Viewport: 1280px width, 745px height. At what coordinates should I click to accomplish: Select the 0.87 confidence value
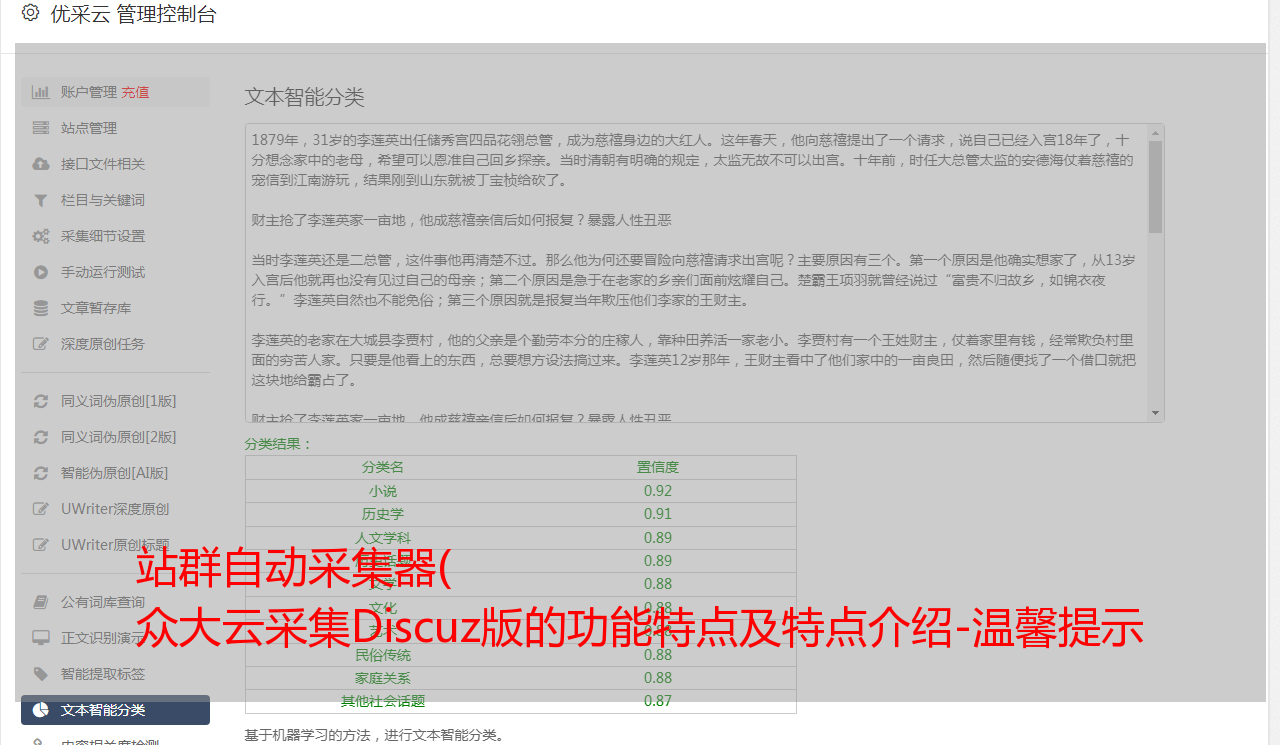tap(658, 701)
